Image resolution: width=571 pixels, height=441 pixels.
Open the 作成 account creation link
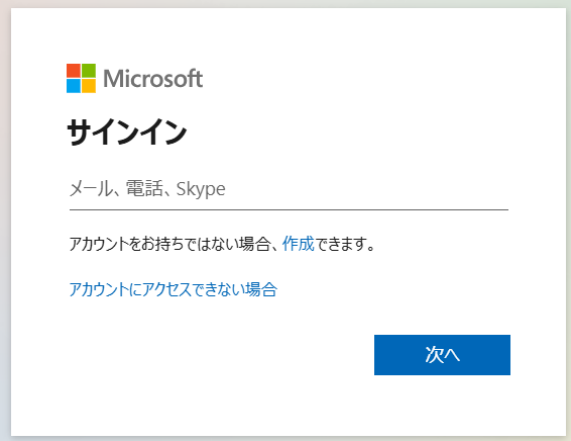tap(298, 244)
